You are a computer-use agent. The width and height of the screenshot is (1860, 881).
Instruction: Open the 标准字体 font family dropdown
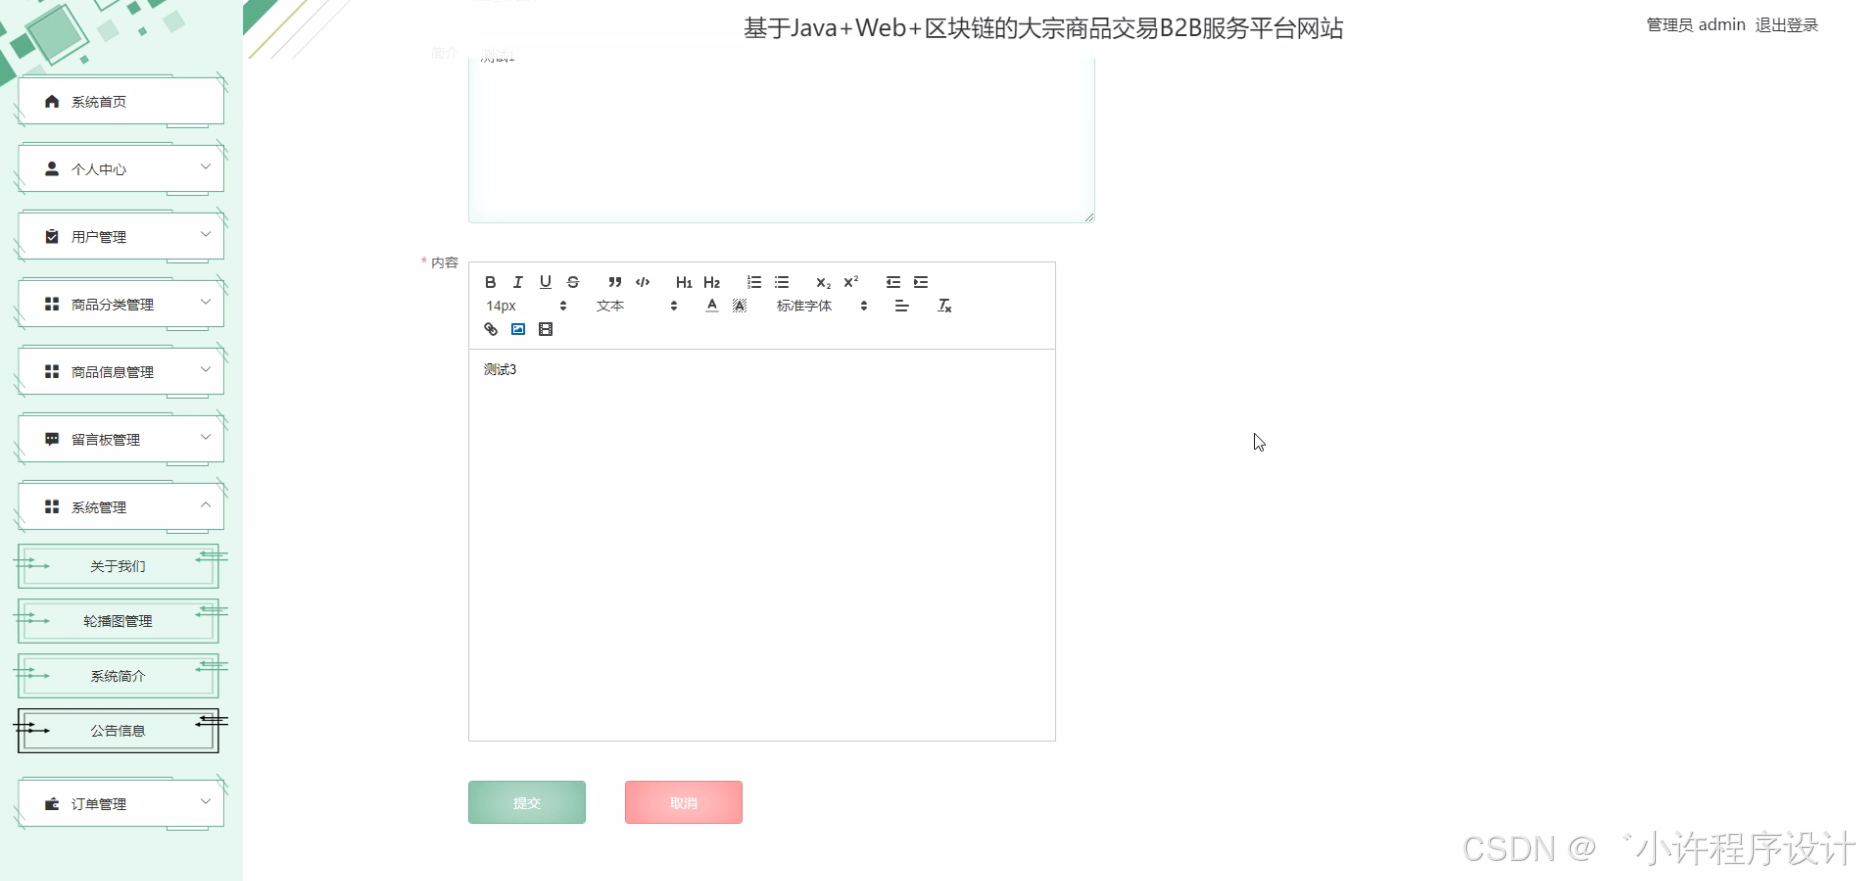coord(821,306)
